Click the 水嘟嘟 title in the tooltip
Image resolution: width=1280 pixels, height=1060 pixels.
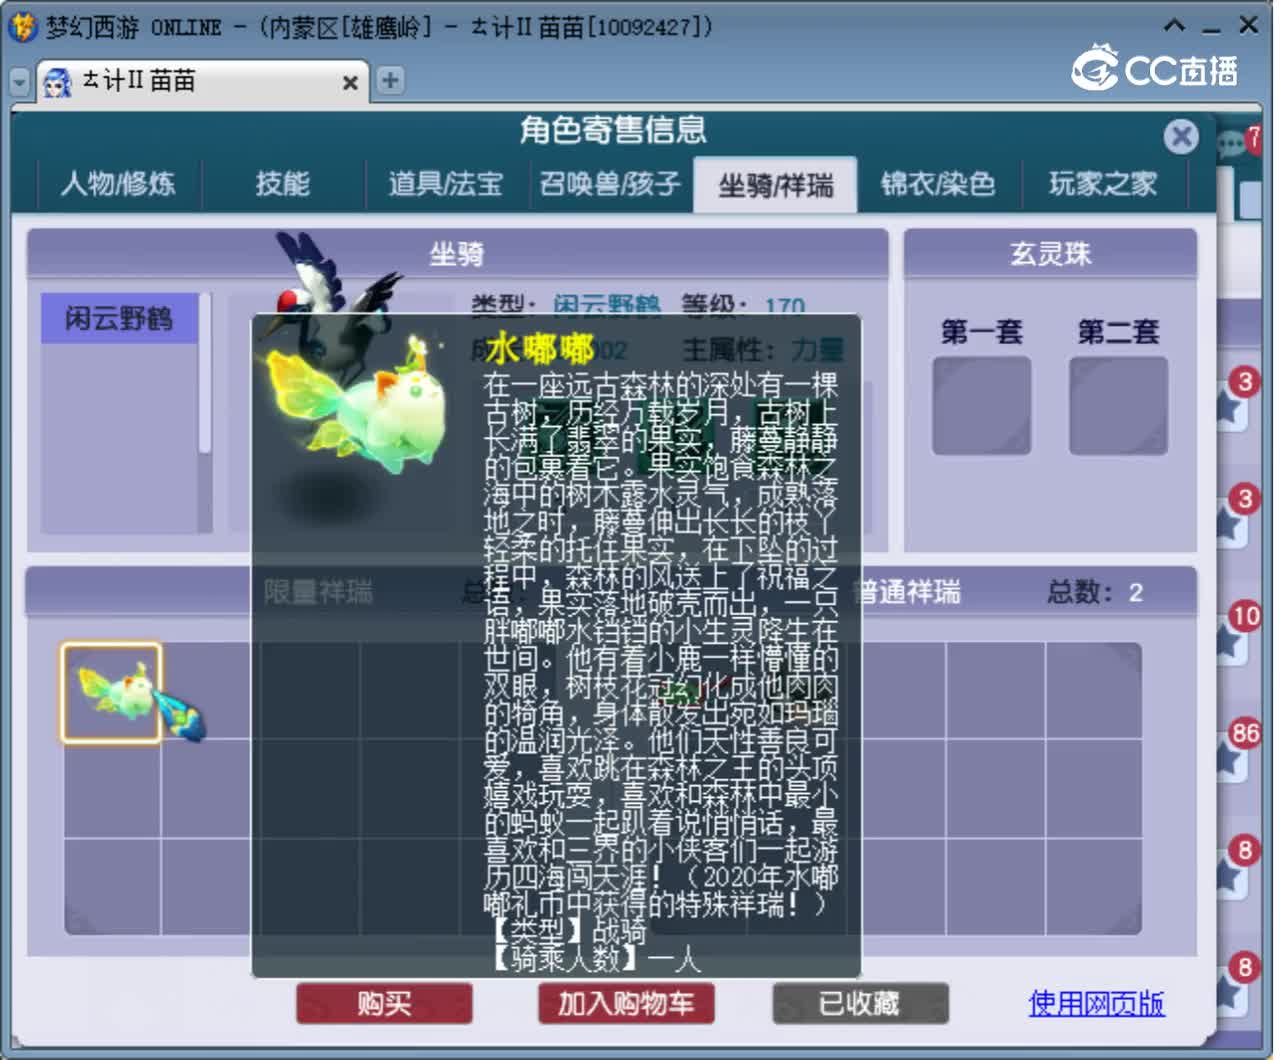[x=540, y=349]
